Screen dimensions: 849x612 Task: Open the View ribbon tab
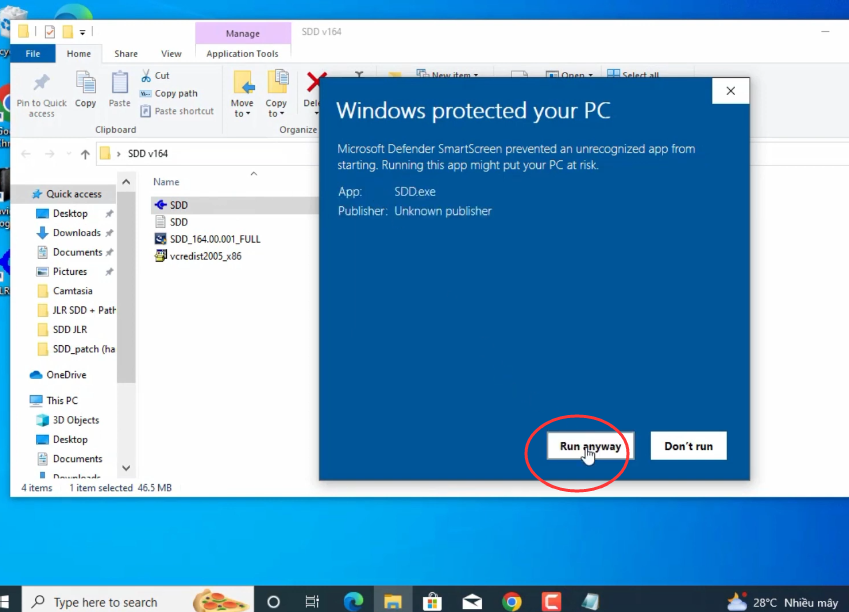171,54
